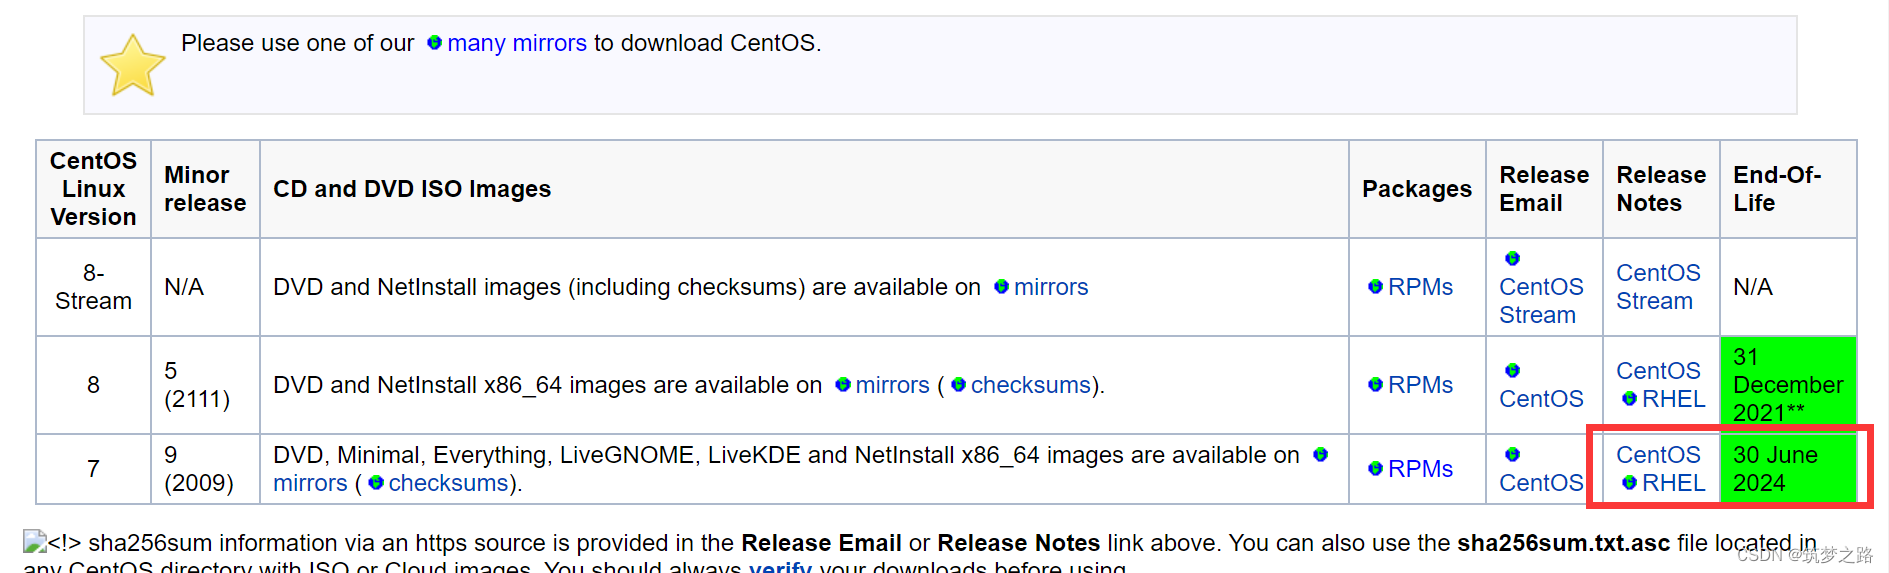Image resolution: width=1889 pixels, height=573 pixels.
Task: Open checksums link for CentOS 7
Action: pyautogui.click(x=448, y=483)
